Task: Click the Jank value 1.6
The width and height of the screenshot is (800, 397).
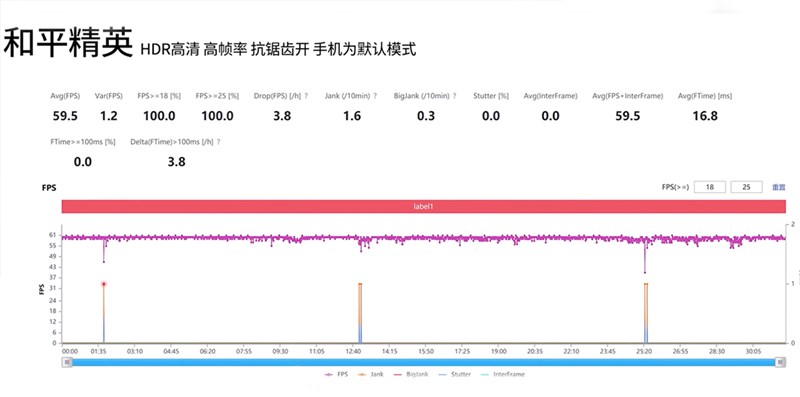Action: [352, 116]
